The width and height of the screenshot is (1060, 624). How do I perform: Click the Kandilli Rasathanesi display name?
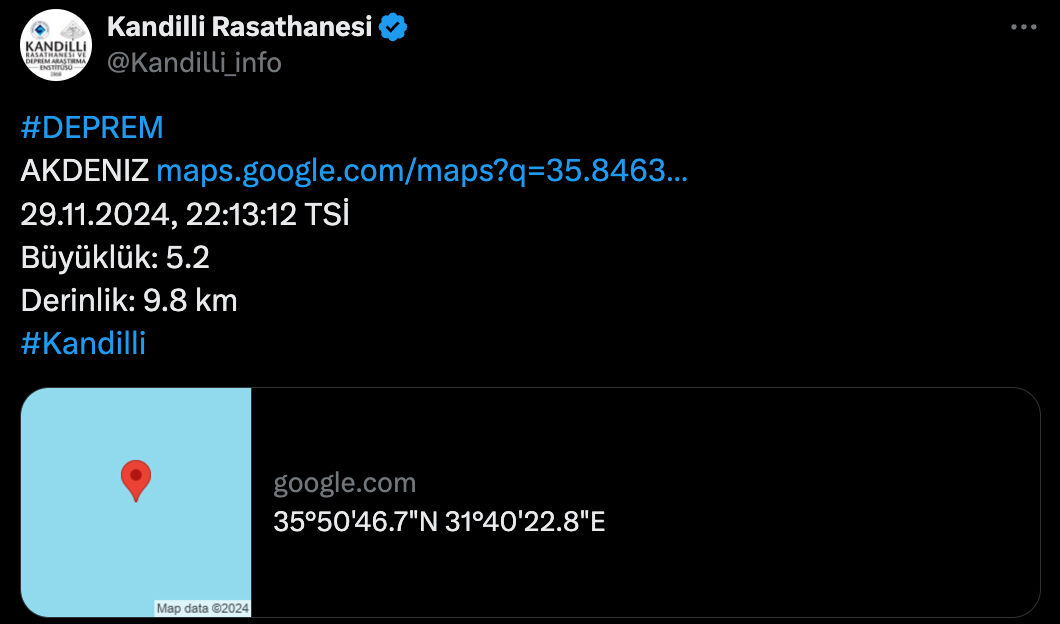coord(239,27)
